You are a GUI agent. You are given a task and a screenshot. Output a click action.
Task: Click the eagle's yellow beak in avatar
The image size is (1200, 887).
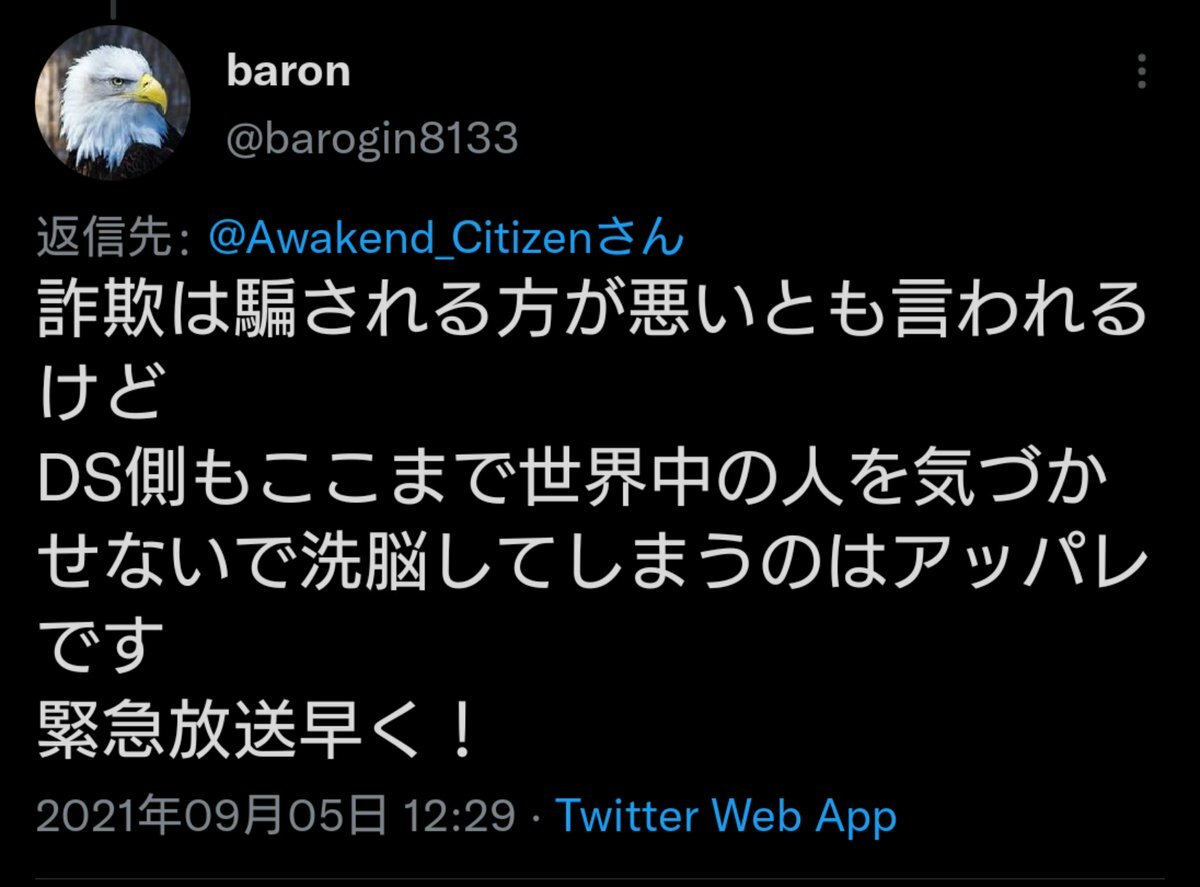tap(150, 92)
